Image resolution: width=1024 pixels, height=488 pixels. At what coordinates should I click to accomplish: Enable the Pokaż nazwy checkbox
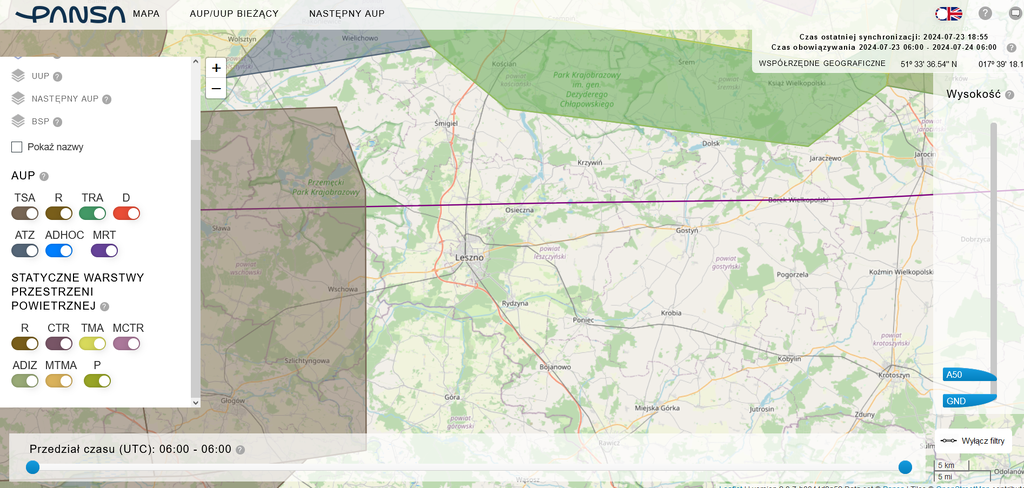click(x=17, y=147)
